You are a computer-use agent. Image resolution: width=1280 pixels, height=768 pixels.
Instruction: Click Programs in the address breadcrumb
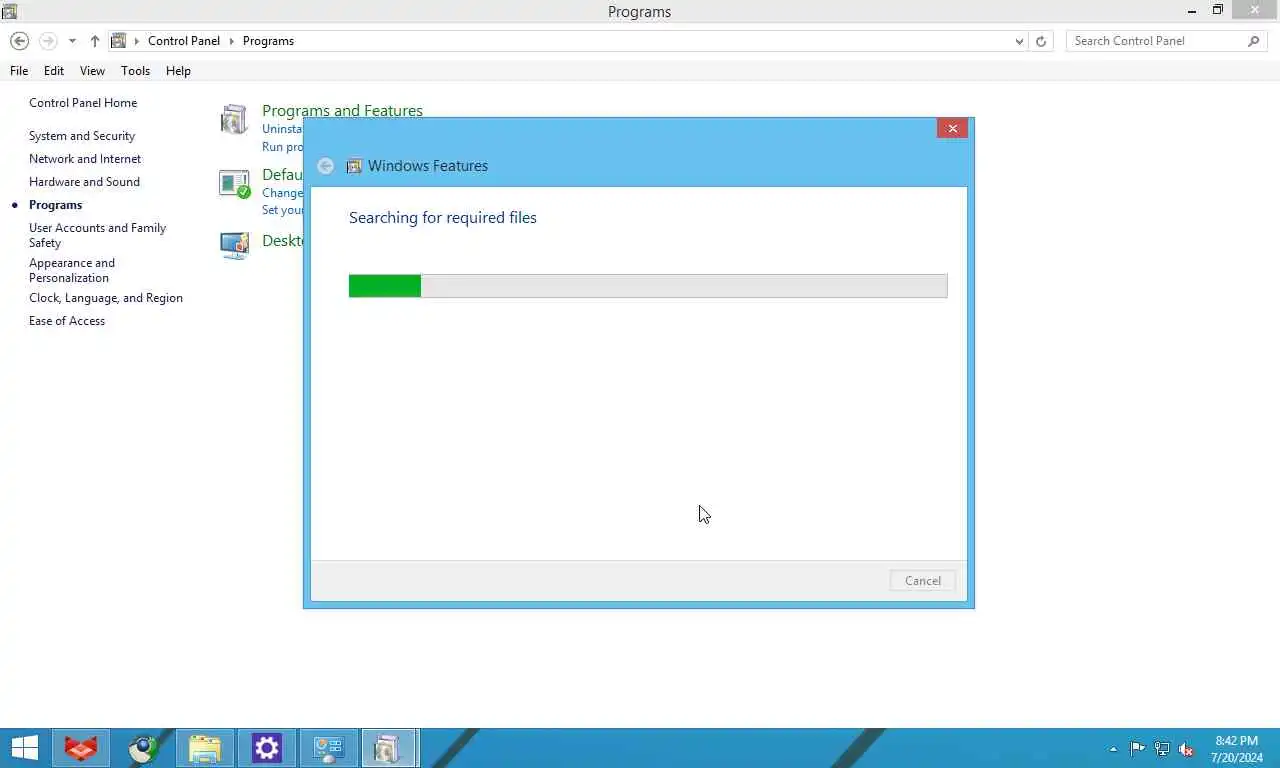click(268, 41)
